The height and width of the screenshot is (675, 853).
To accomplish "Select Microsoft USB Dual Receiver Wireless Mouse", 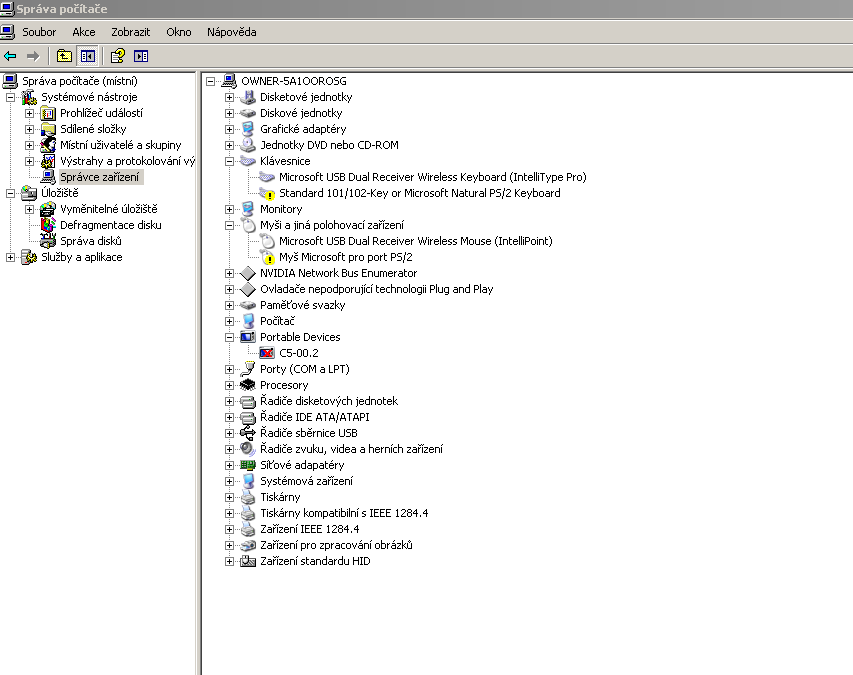I will (416, 241).
